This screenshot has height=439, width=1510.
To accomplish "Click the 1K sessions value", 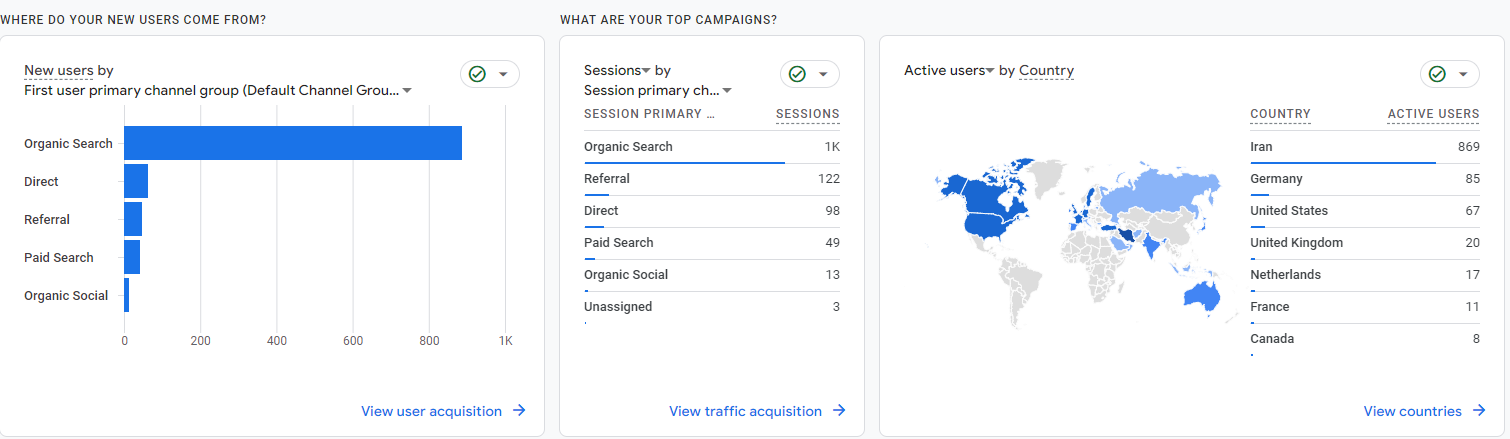I will (x=832, y=147).
